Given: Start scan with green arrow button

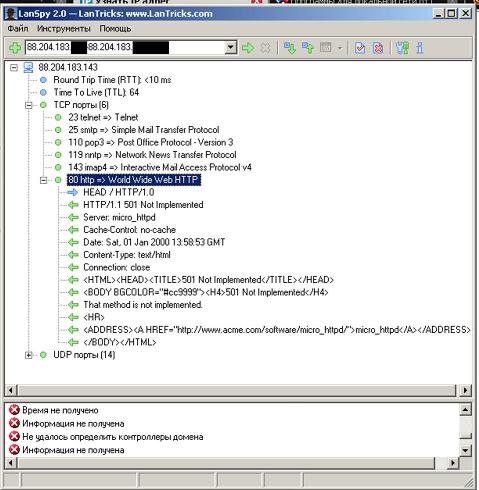Looking at the screenshot, I should pyautogui.click(x=248, y=48).
